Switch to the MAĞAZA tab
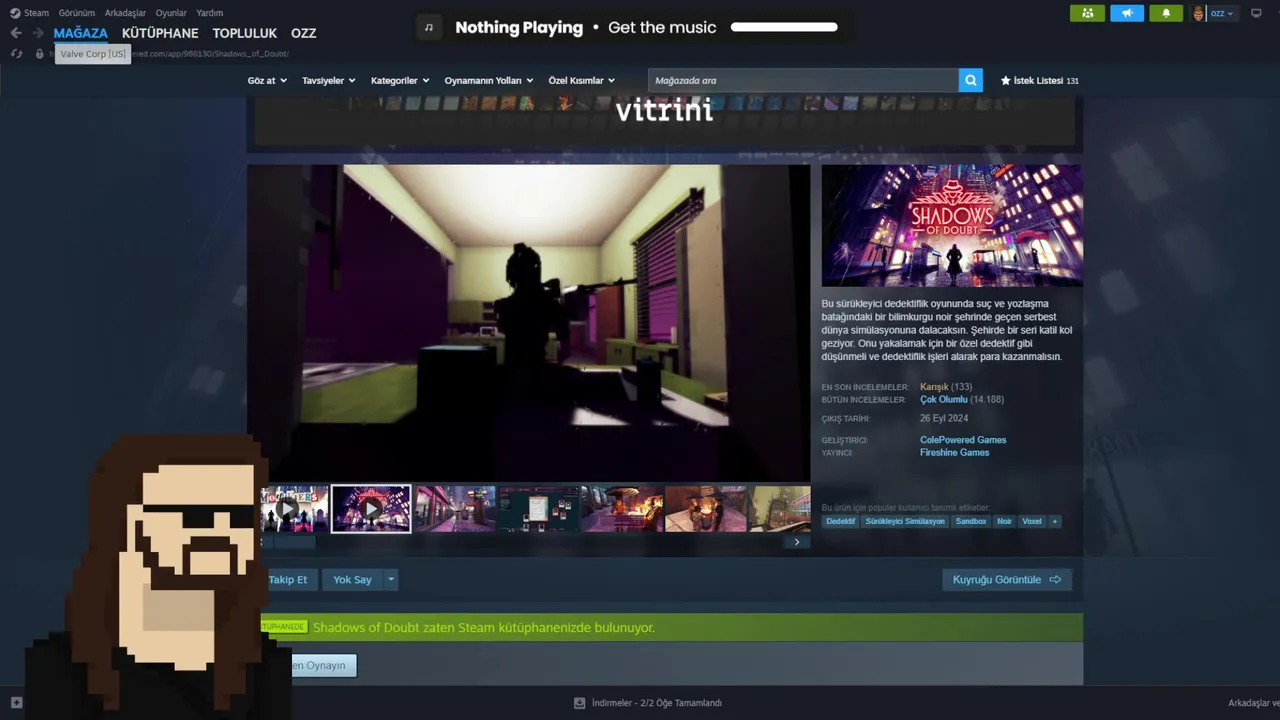Screen dimensions: 1280x720 pos(80,33)
